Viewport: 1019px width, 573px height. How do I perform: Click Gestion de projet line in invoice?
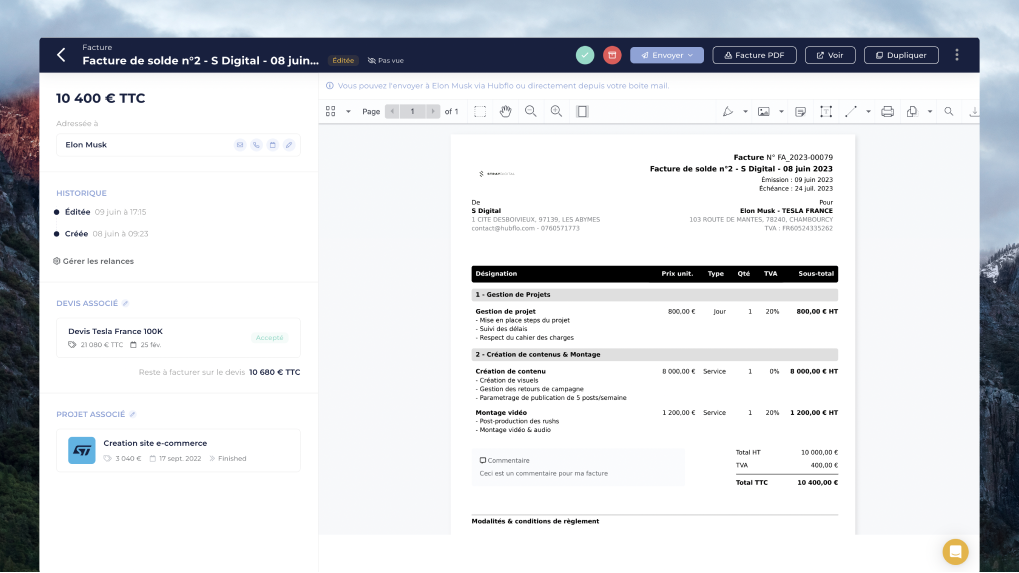[505, 311]
